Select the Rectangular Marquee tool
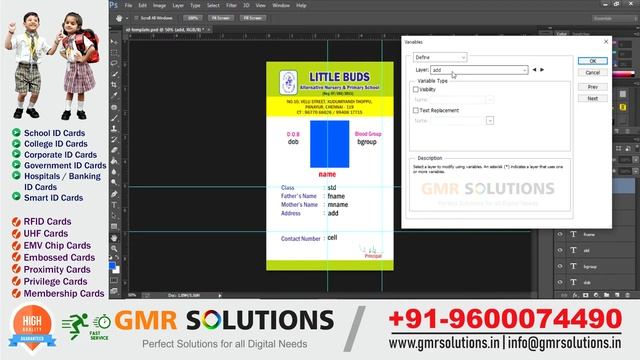Screen dimensions: 640x360 click(x=114, y=53)
